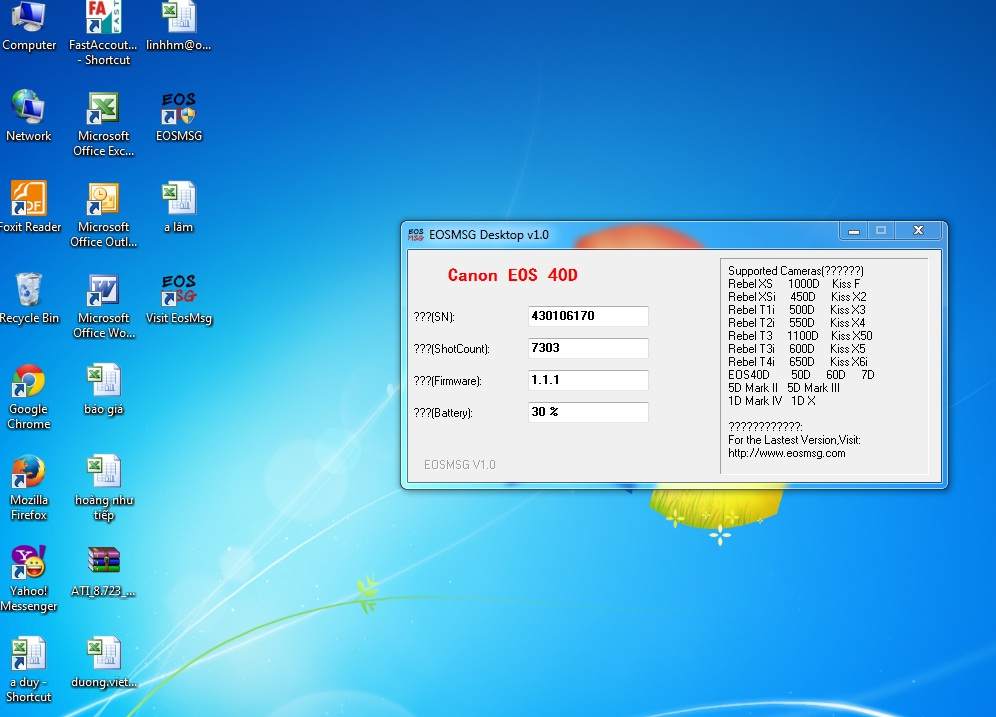Image resolution: width=996 pixels, height=717 pixels.
Task: Minimize the EOSMSG Desktop window
Action: point(854,231)
